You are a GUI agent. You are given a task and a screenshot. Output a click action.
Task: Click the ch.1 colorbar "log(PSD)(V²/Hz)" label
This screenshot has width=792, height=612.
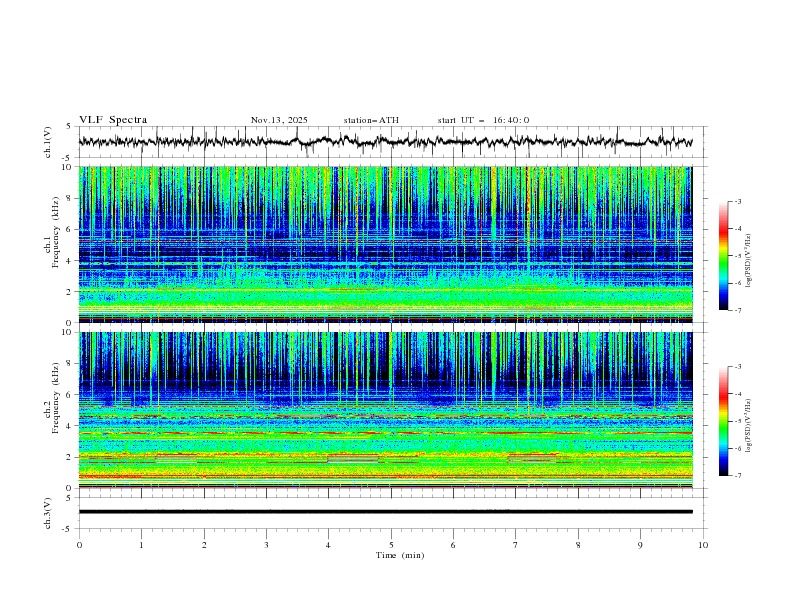pyautogui.click(x=749, y=261)
